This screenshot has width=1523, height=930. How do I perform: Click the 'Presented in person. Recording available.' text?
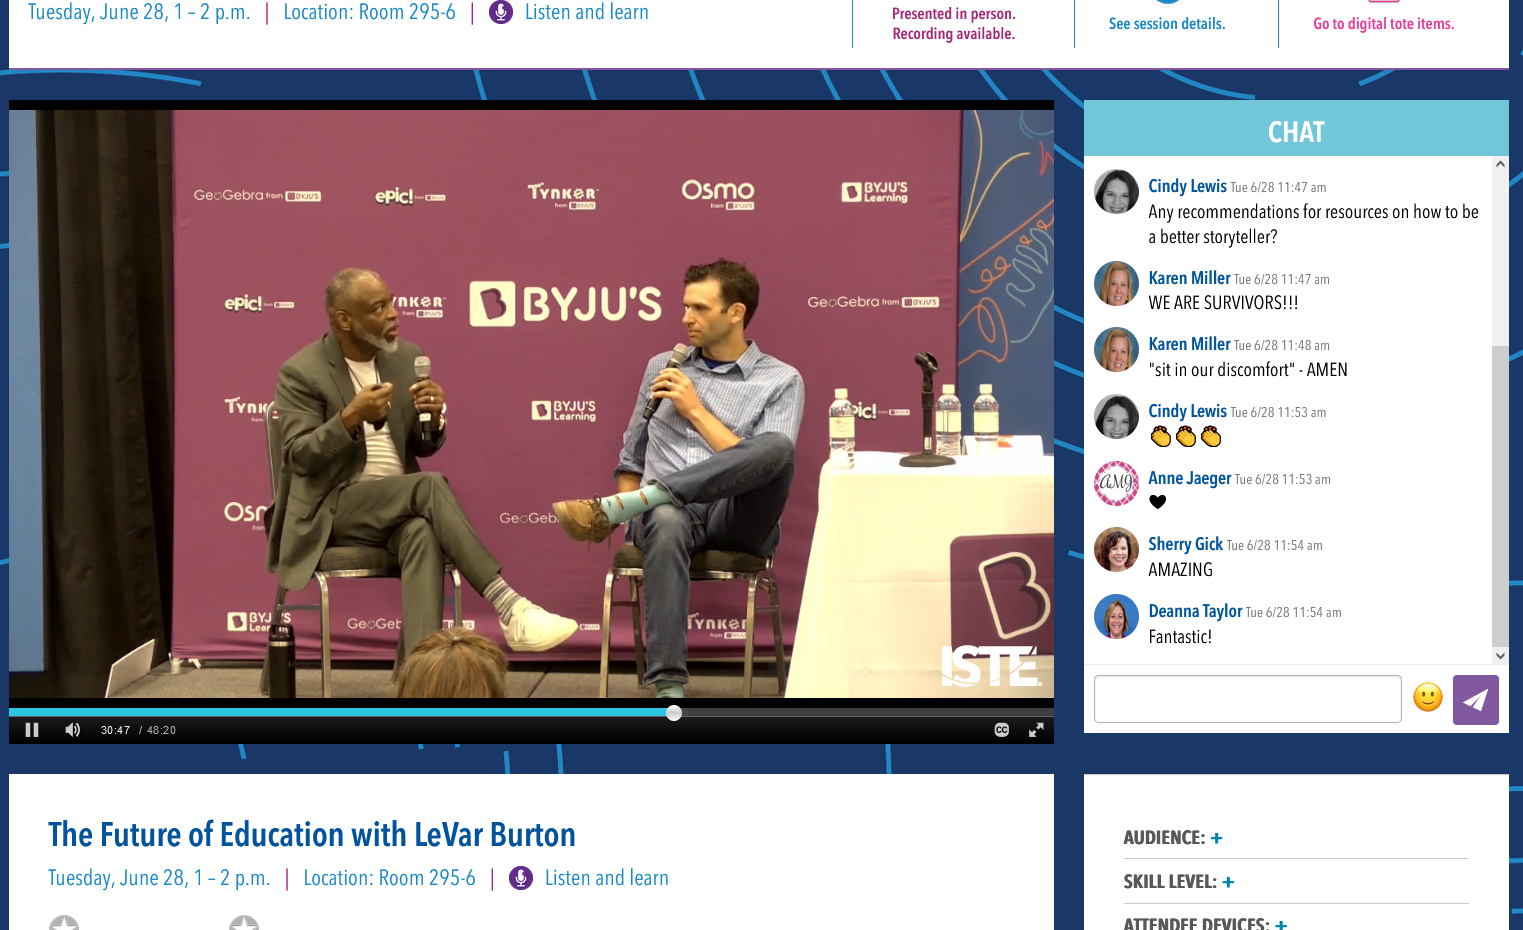point(954,24)
